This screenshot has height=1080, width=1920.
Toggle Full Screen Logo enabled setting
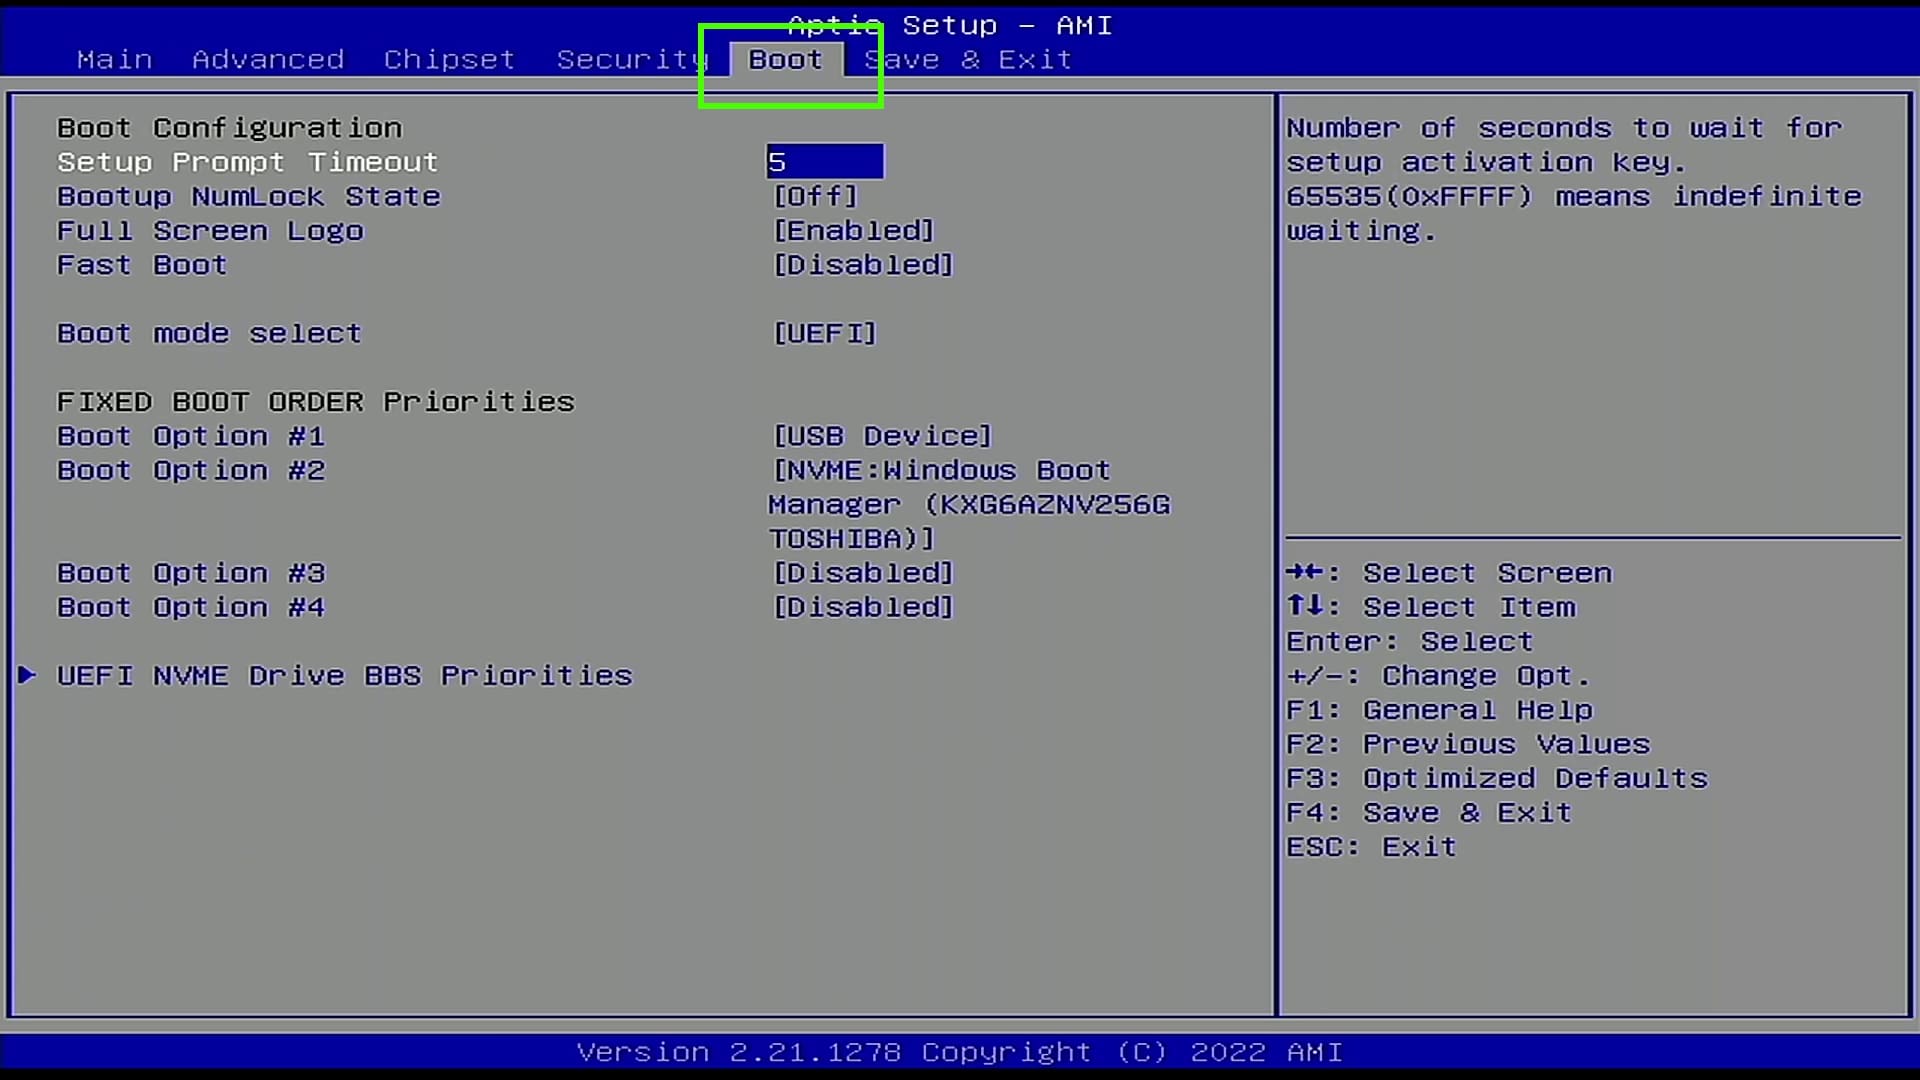(x=853, y=229)
